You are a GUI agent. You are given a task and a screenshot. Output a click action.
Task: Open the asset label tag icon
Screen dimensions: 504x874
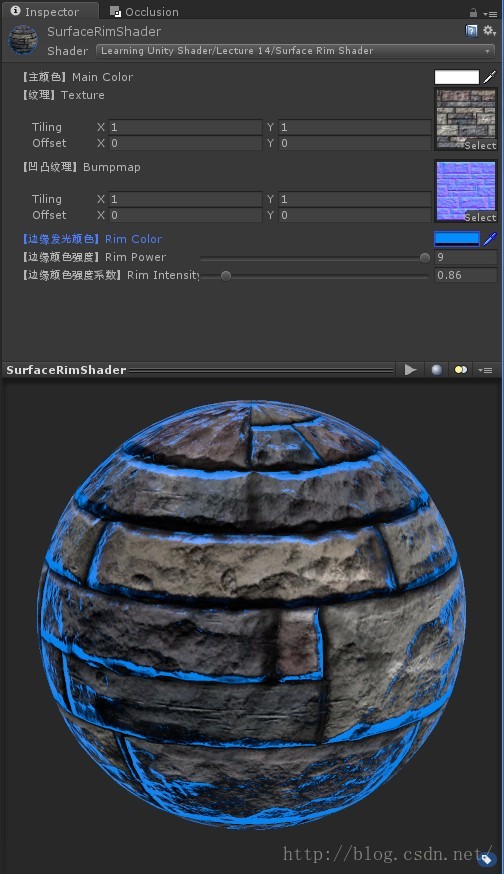point(487,858)
